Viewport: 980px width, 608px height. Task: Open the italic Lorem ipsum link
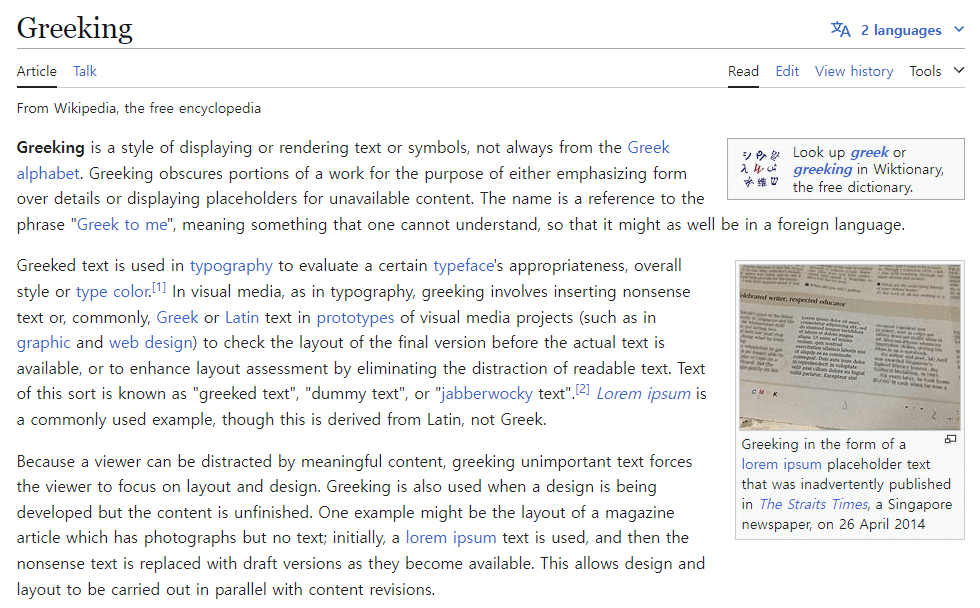click(x=643, y=394)
